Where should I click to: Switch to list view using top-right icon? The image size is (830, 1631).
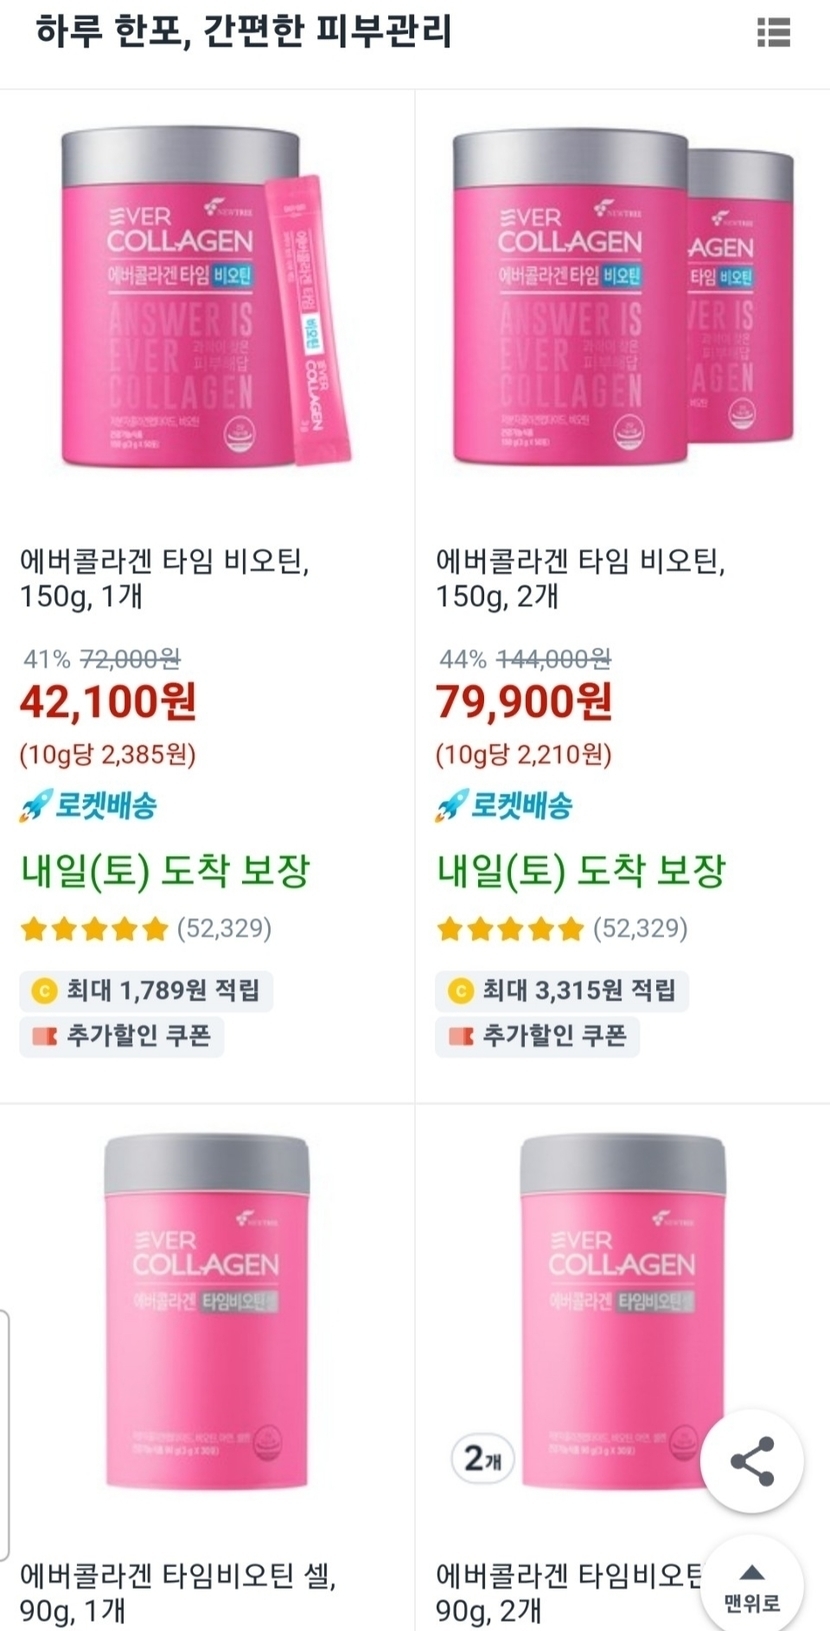pyautogui.click(x=773, y=32)
